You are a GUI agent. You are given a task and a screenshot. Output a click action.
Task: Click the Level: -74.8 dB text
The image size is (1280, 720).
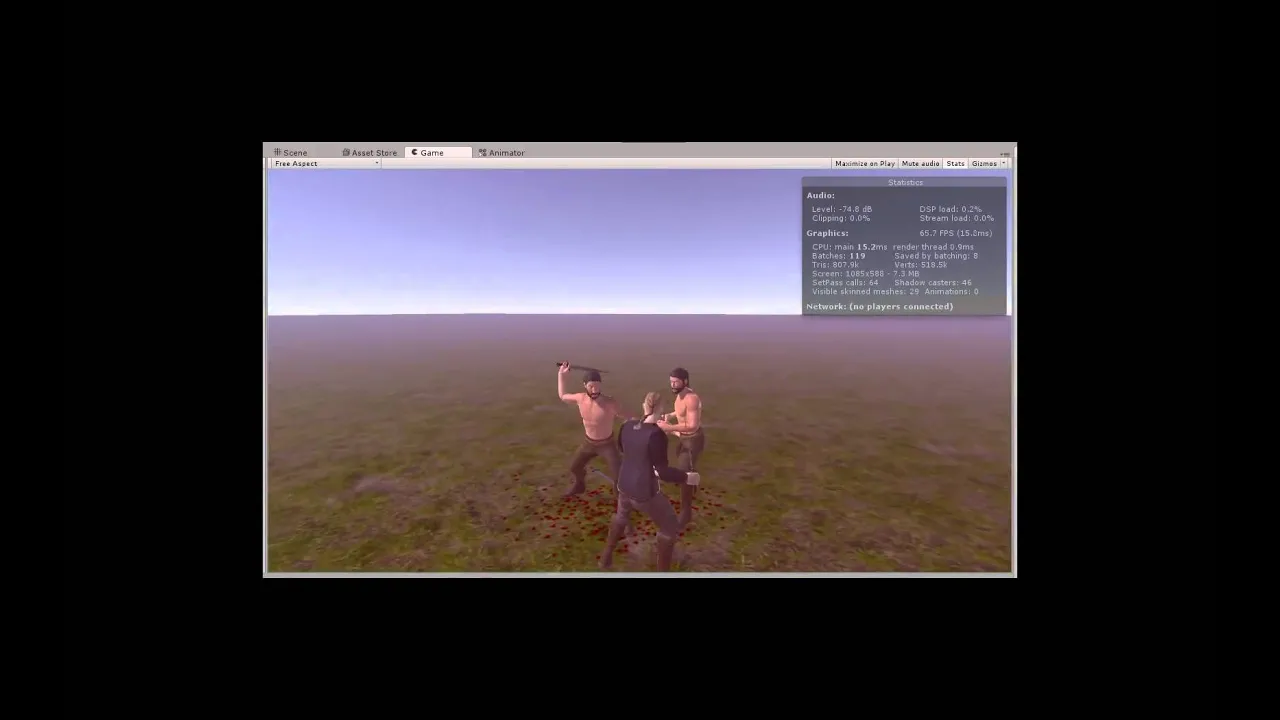point(842,210)
